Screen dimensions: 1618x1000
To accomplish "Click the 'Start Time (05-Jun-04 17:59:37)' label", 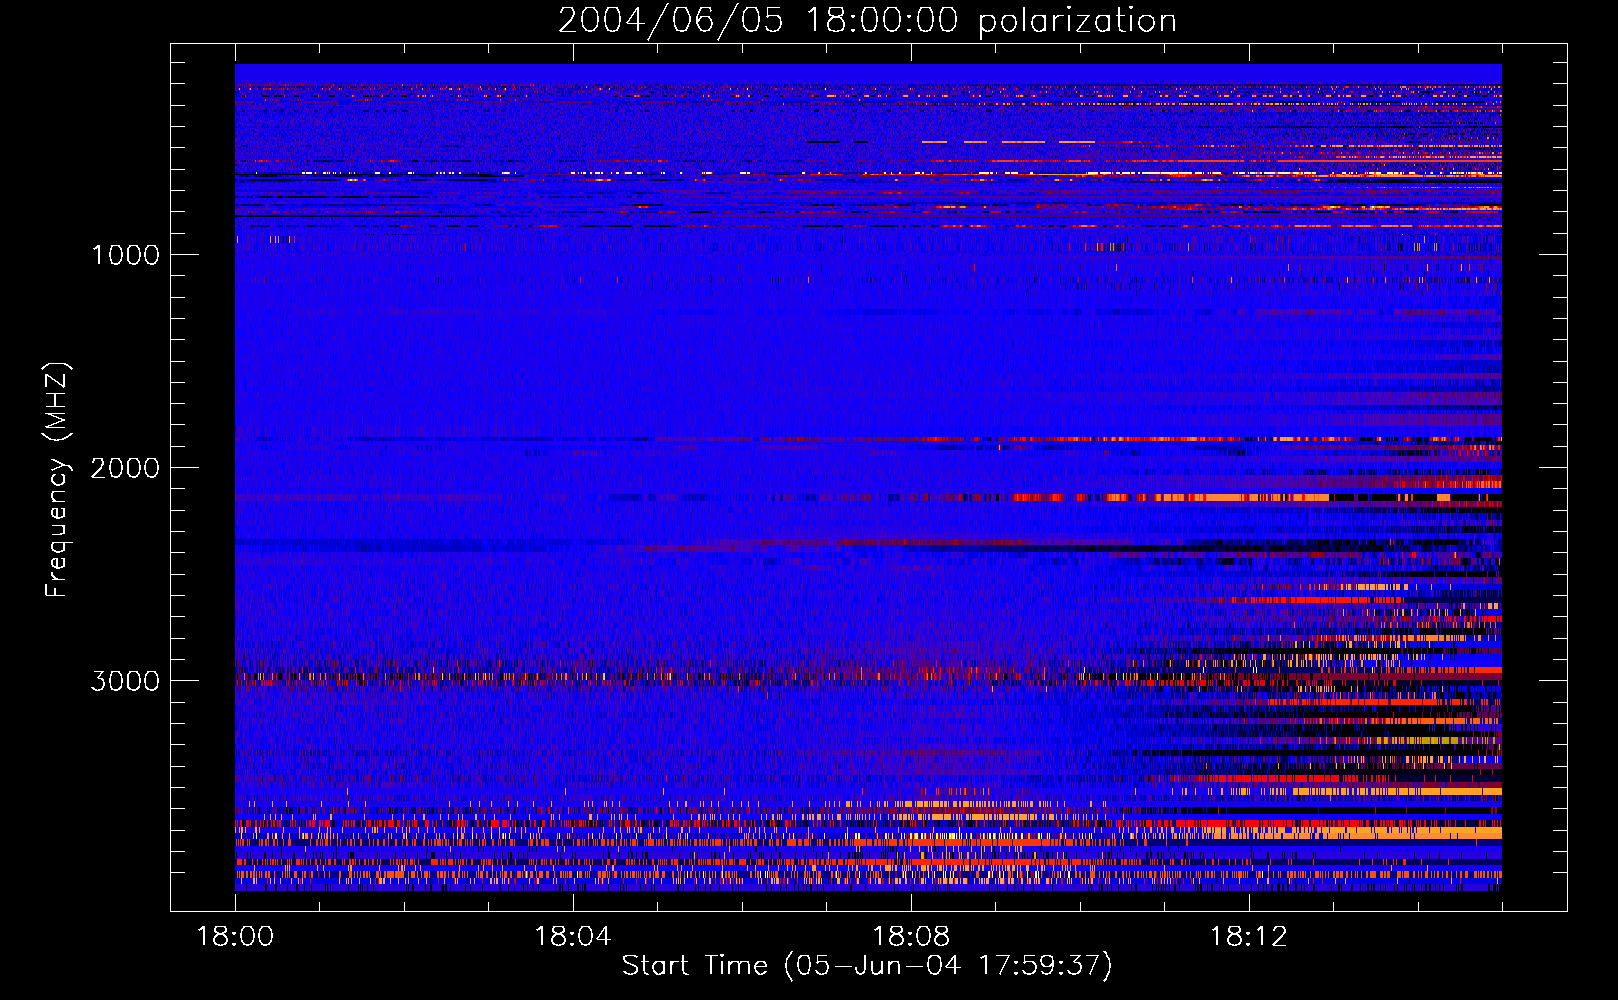I will click(867, 966).
